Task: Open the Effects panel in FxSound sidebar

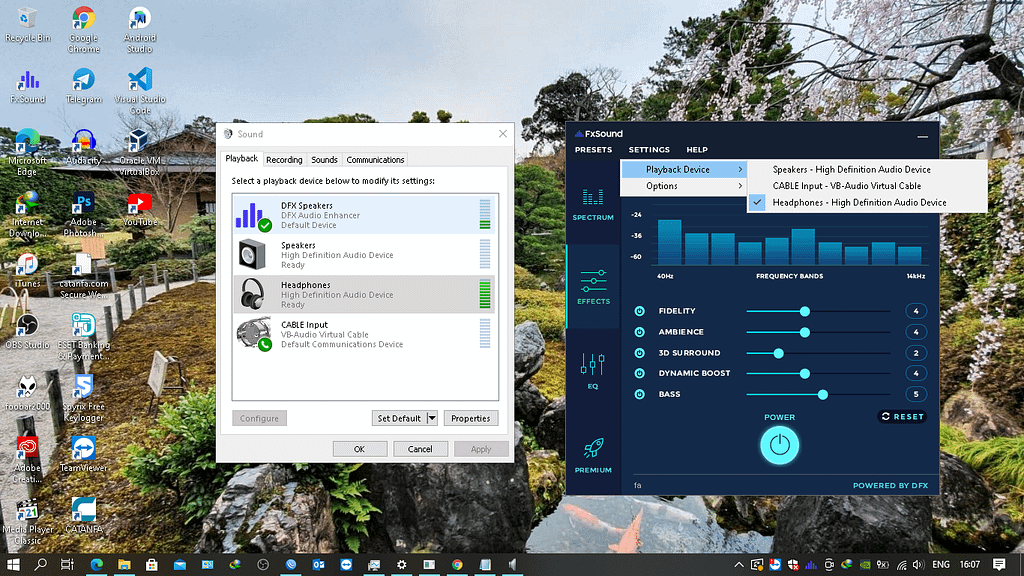Action: (593, 287)
